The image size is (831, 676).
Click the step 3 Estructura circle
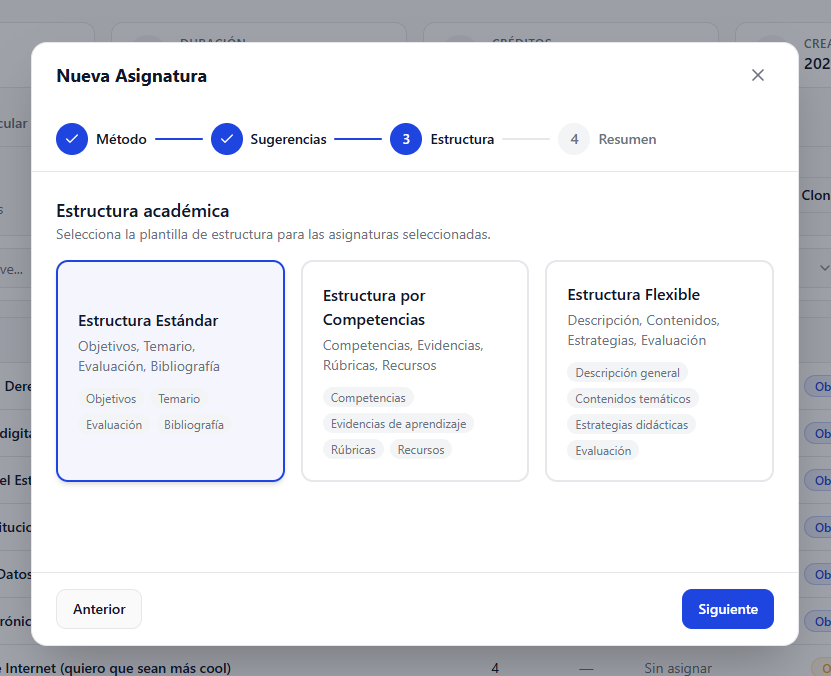tap(406, 139)
